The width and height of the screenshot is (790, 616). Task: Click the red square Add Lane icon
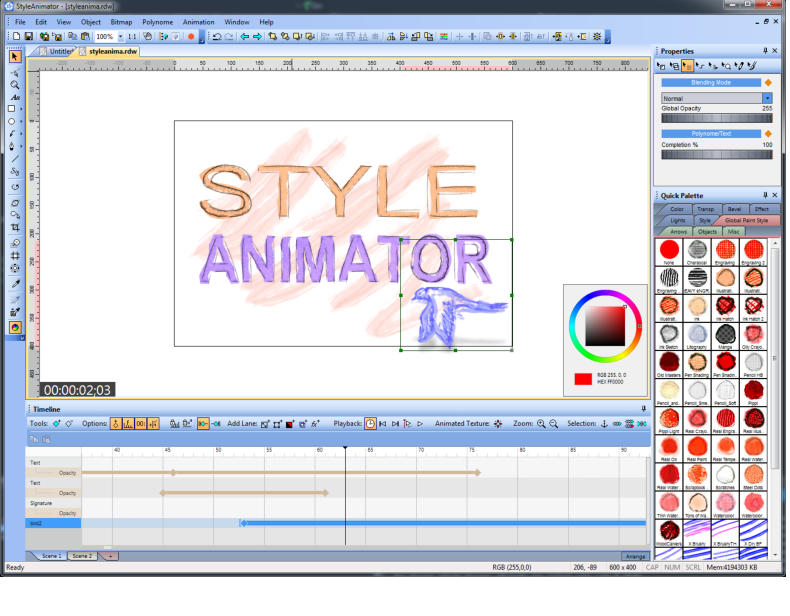[290, 424]
